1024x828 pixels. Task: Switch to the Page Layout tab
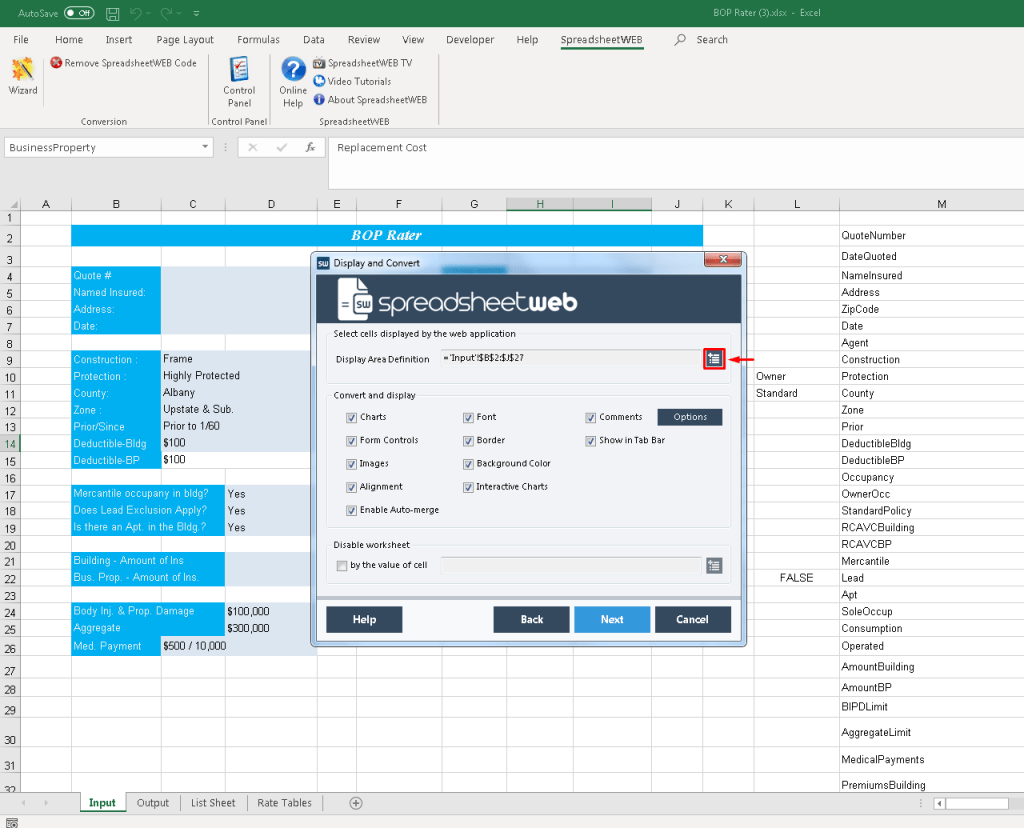pos(185,40)
